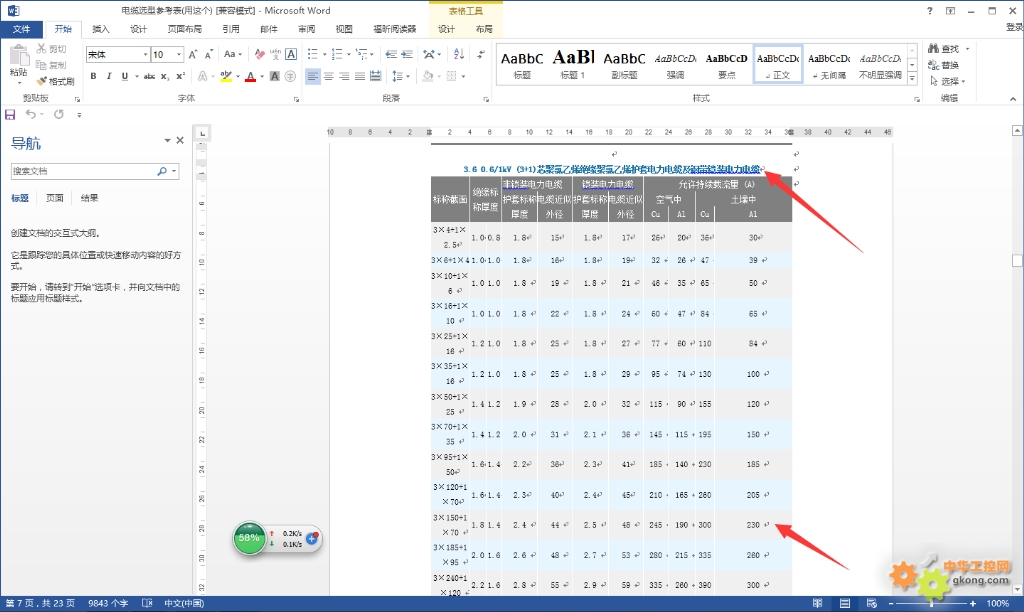Apply the 无间隔 no spacing style
1024x612 pixels.
(829, 64)
